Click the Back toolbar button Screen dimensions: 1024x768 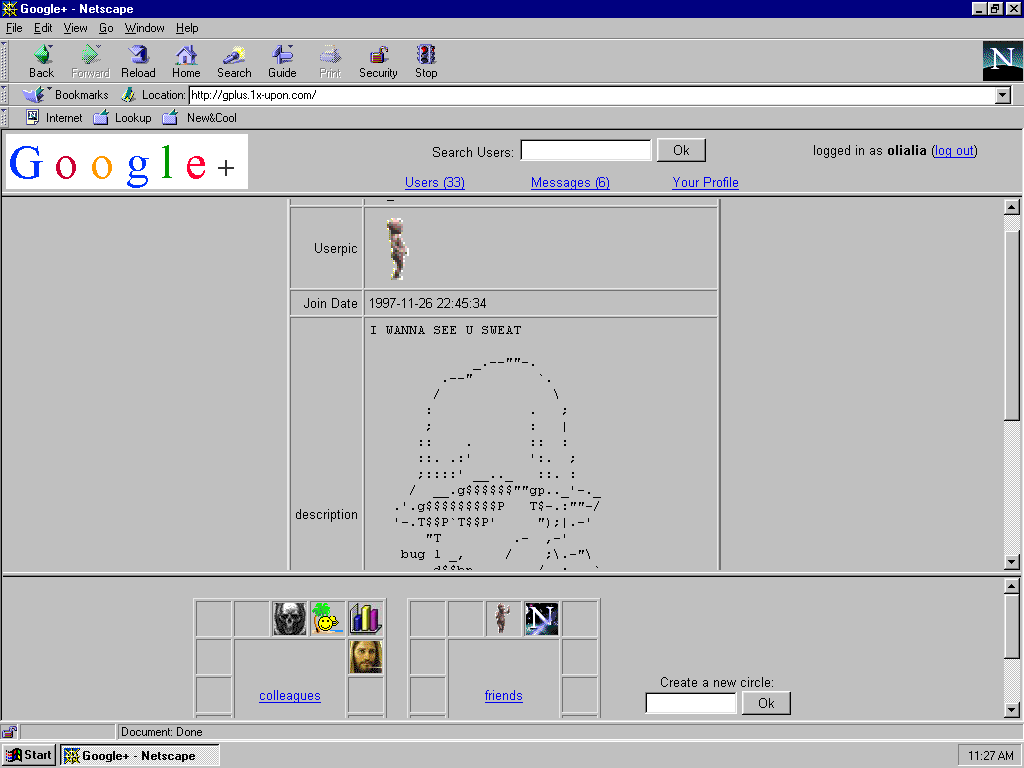click(x=41, y=61)
